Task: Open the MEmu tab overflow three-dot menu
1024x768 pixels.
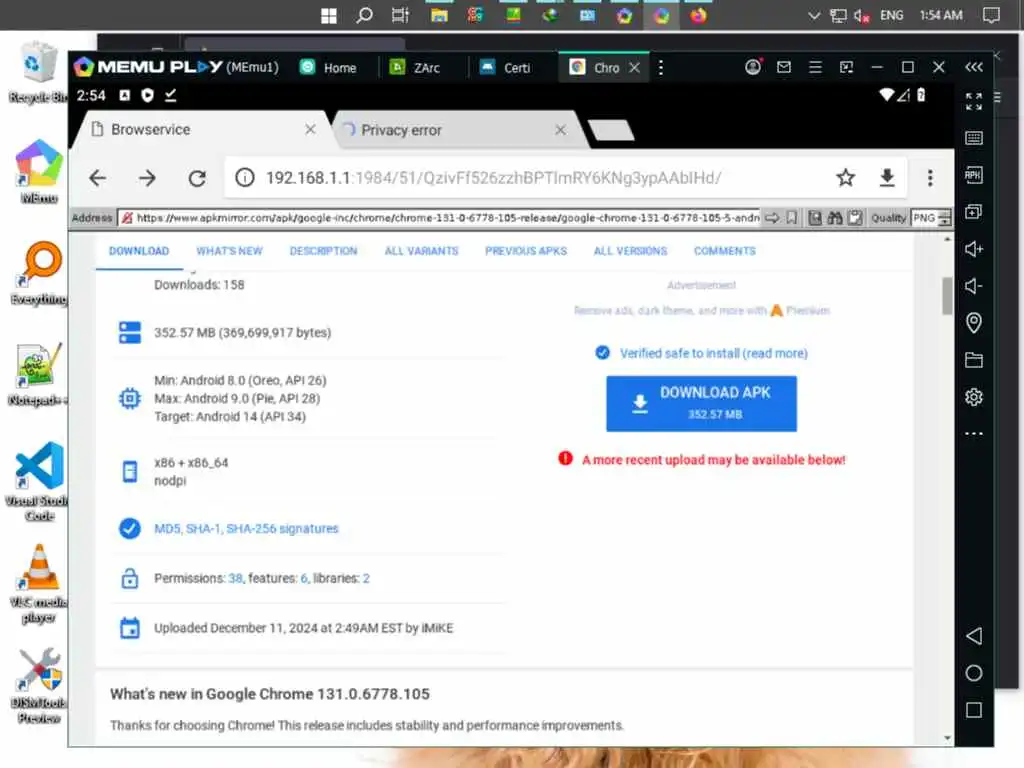Action: coord(661,67)
